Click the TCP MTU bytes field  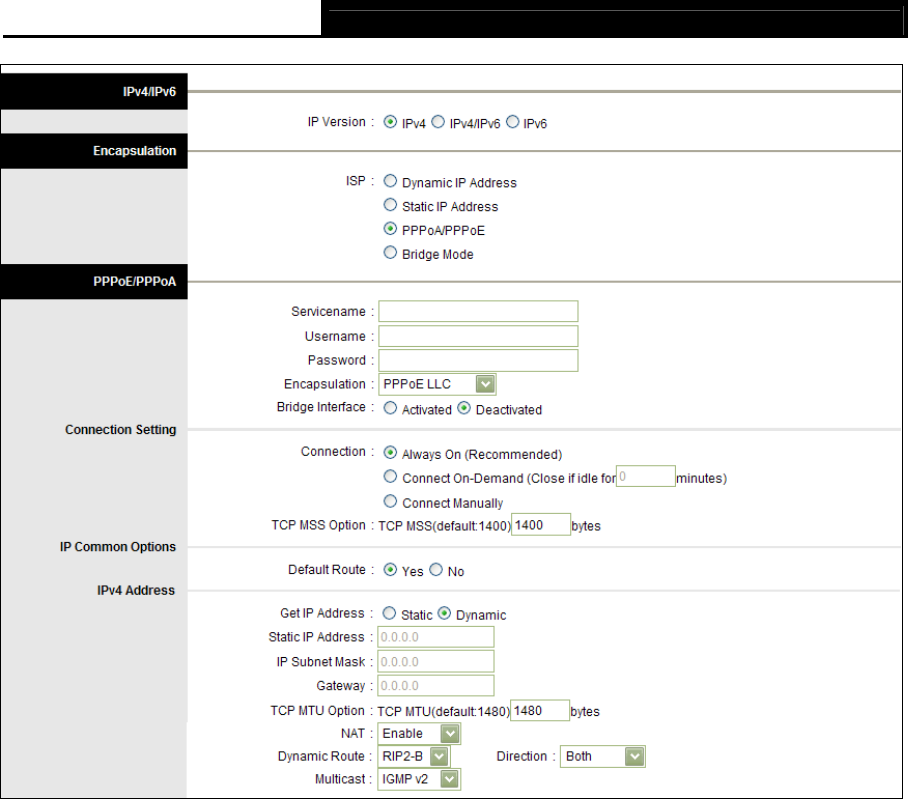coord(540,710)
